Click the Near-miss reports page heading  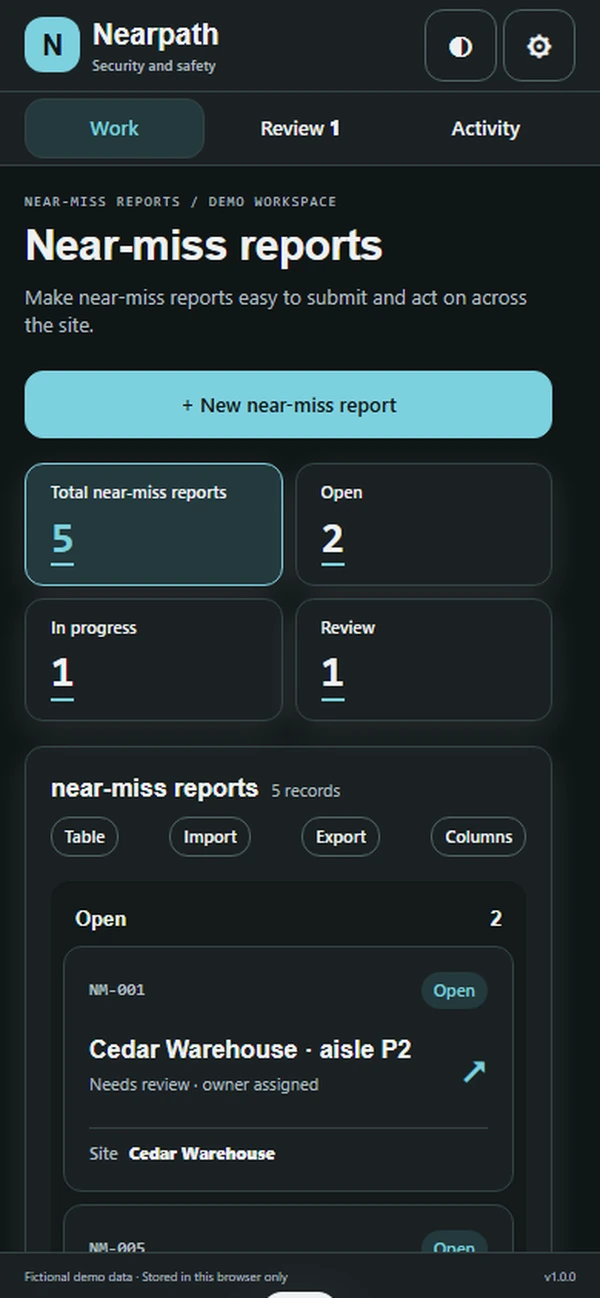pyautogui.click(x=204, y=246)
